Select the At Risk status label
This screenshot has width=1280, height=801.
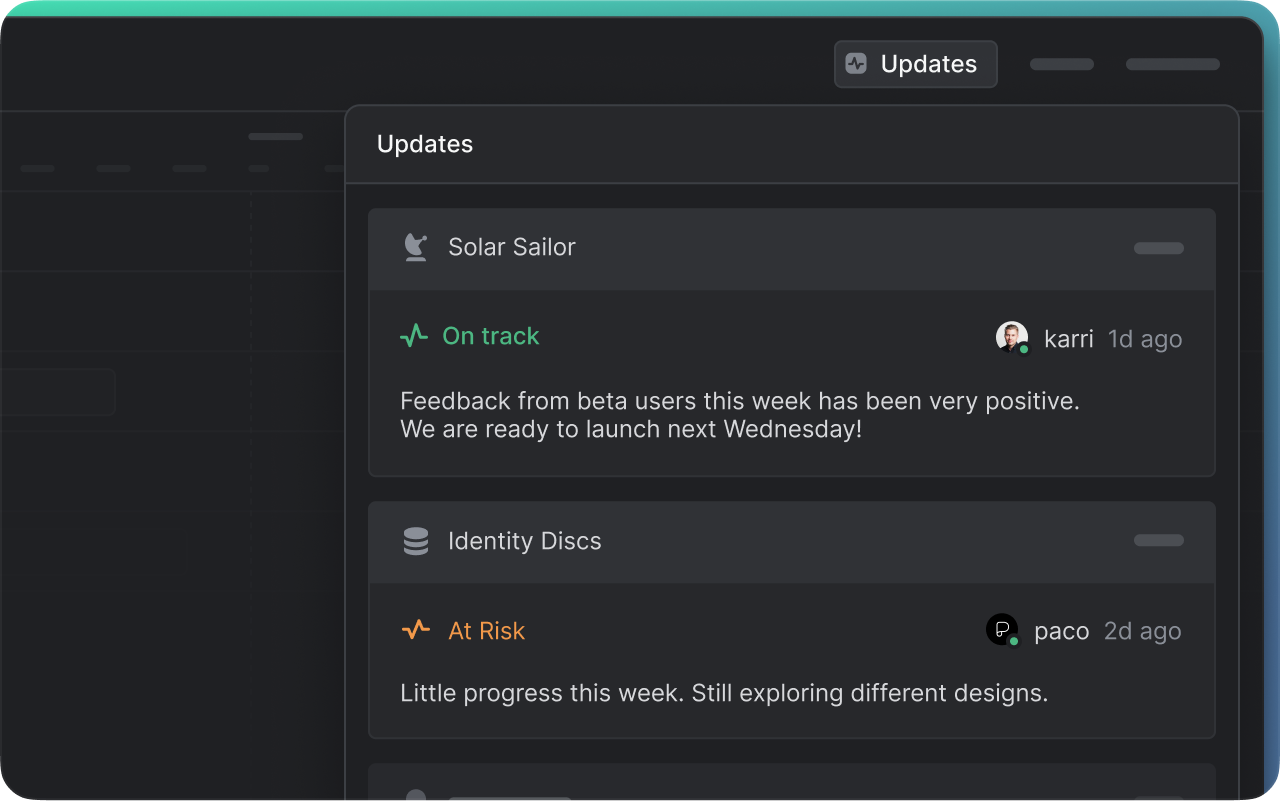tap(486, 631)
